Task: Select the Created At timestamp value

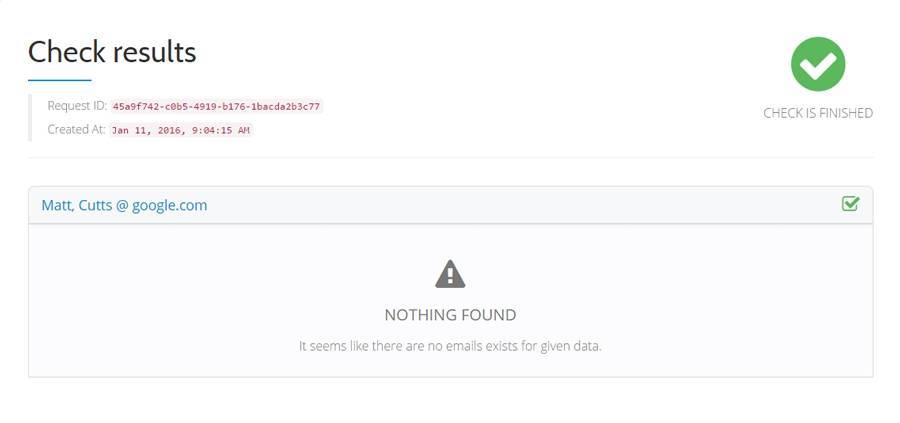Action: pyautogui.click(x=181, y=130)
